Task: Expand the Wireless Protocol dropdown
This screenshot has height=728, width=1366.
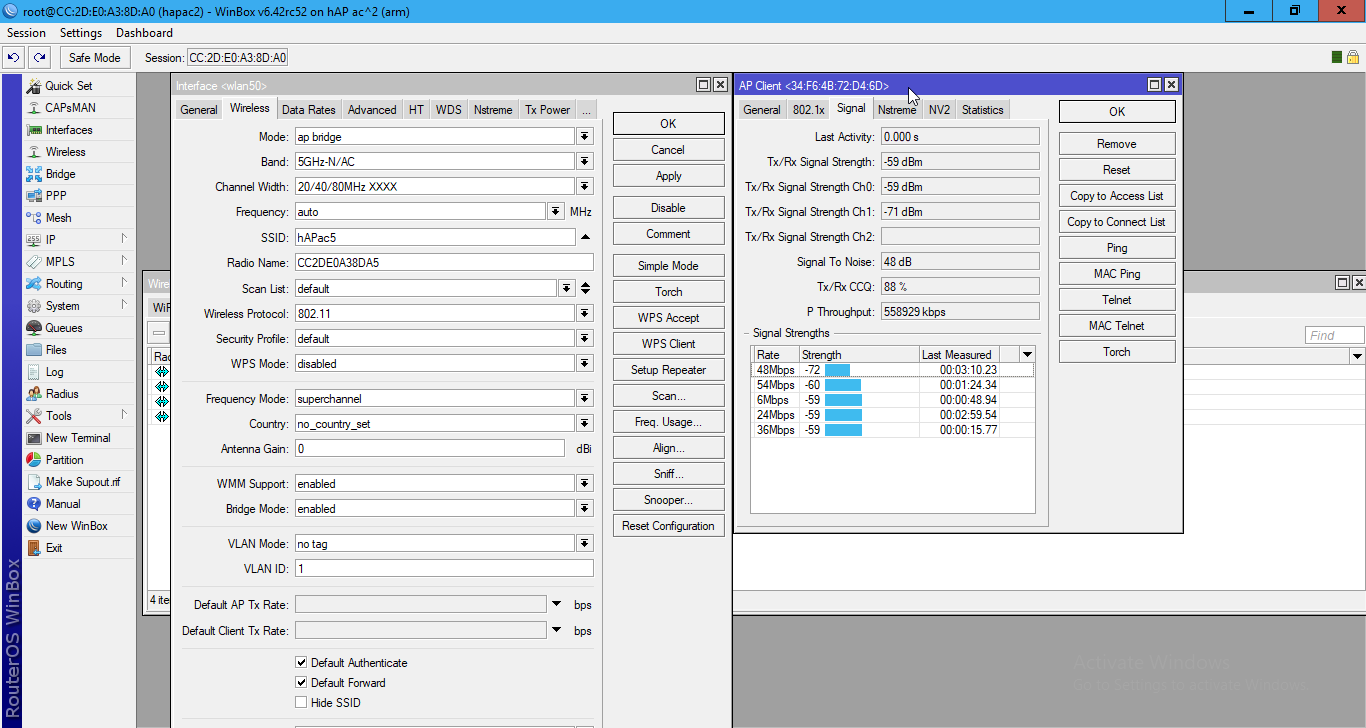Action: [x=585, y=314]
